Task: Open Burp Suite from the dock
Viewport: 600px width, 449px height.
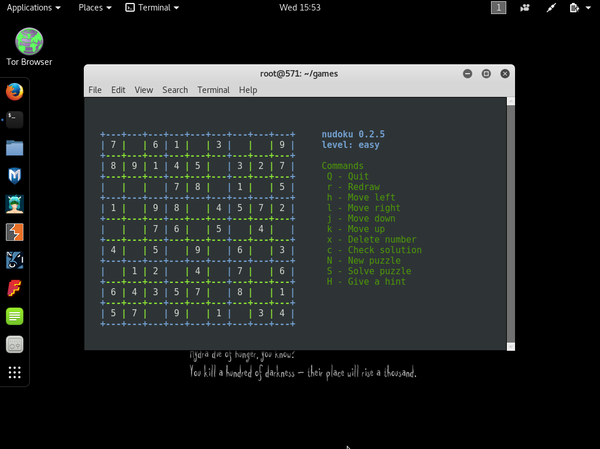Action: 14,233
